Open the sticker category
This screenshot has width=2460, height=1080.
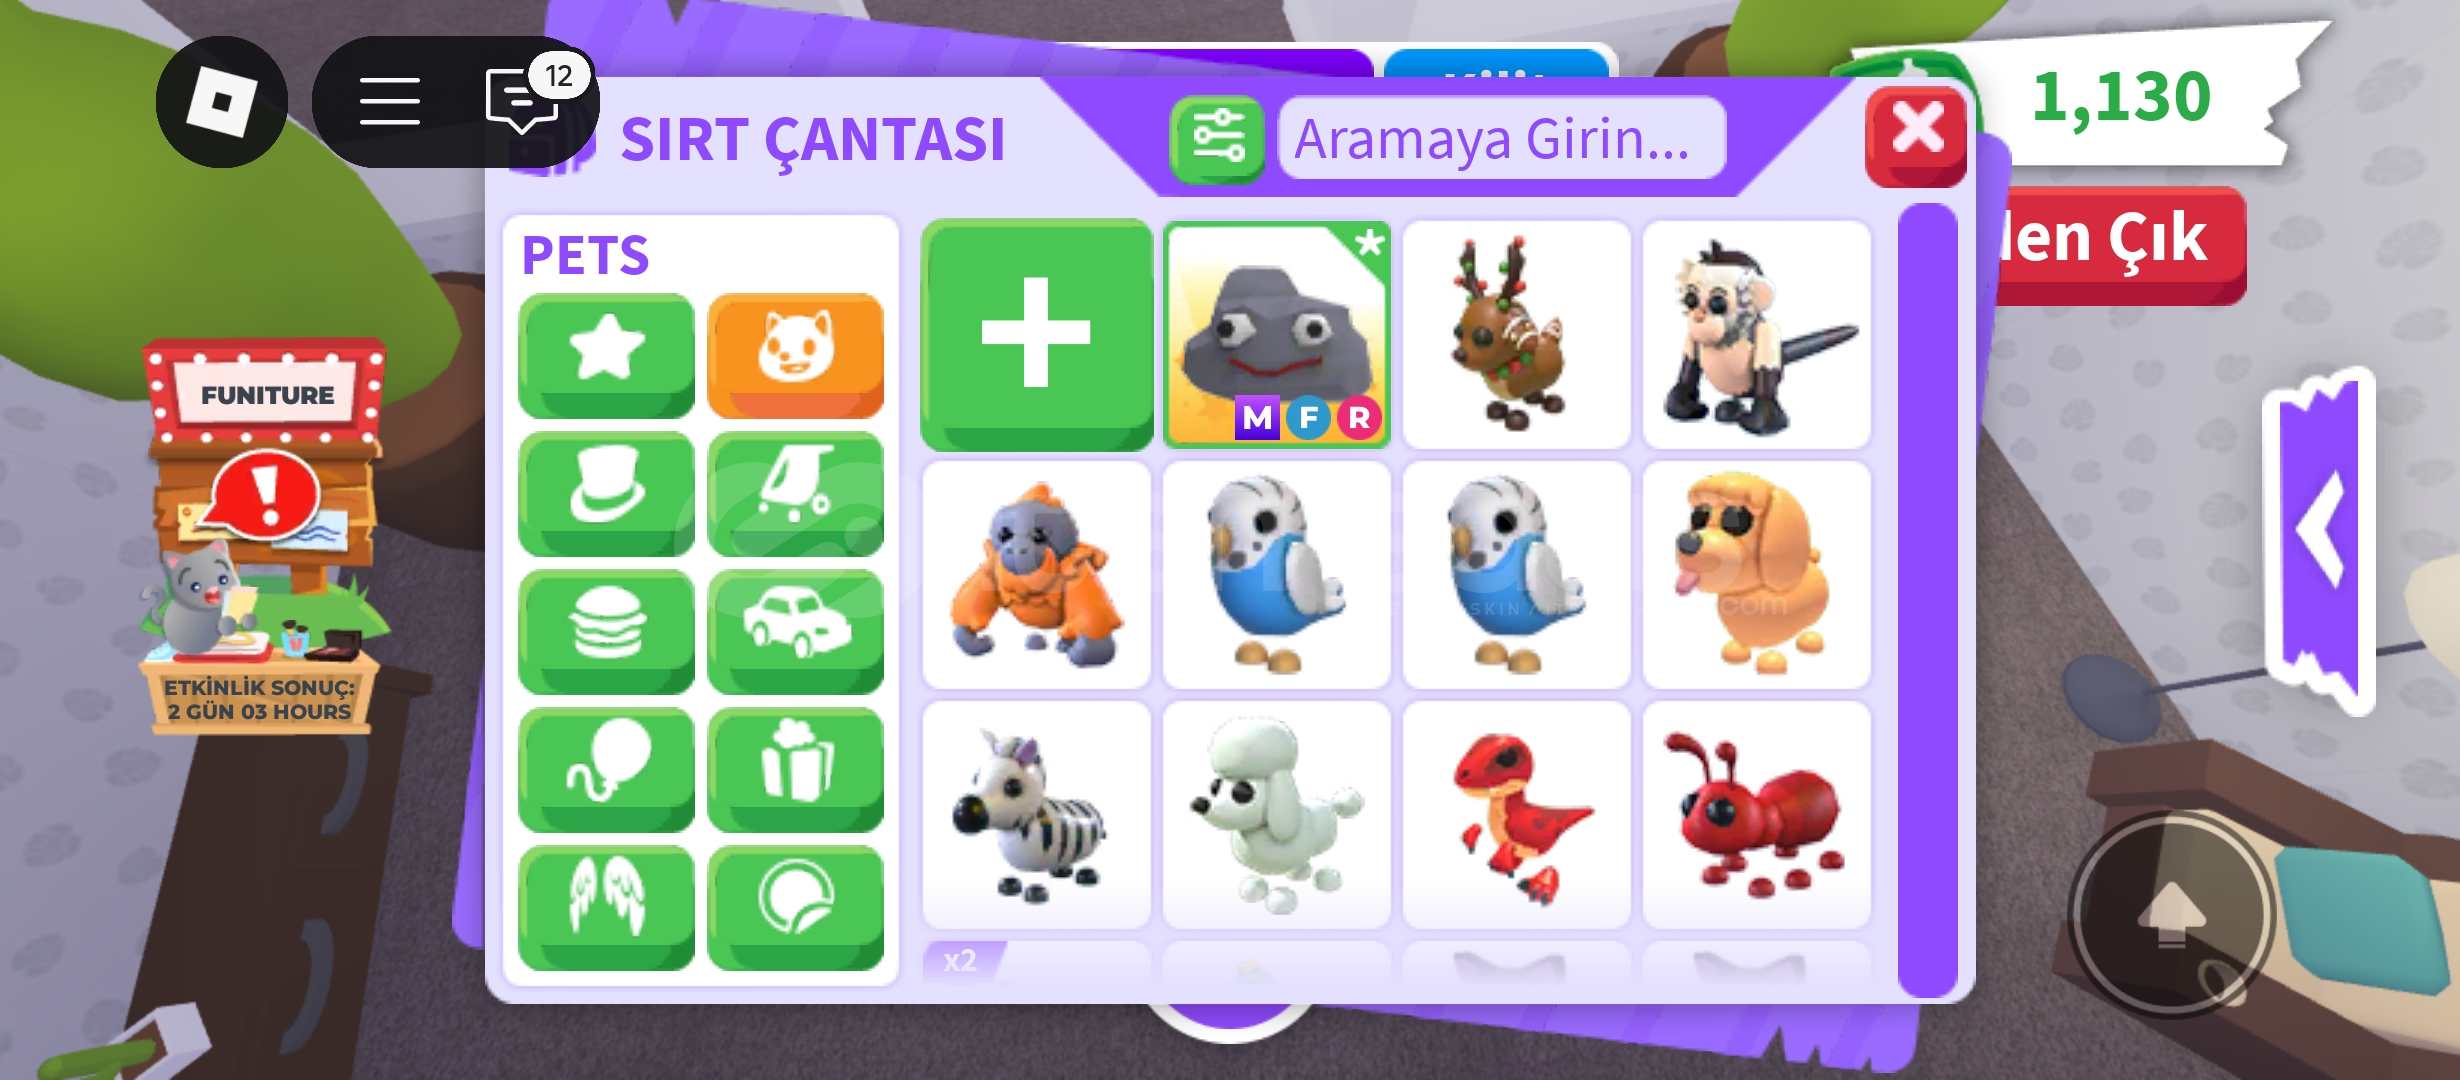pos(795,907)
